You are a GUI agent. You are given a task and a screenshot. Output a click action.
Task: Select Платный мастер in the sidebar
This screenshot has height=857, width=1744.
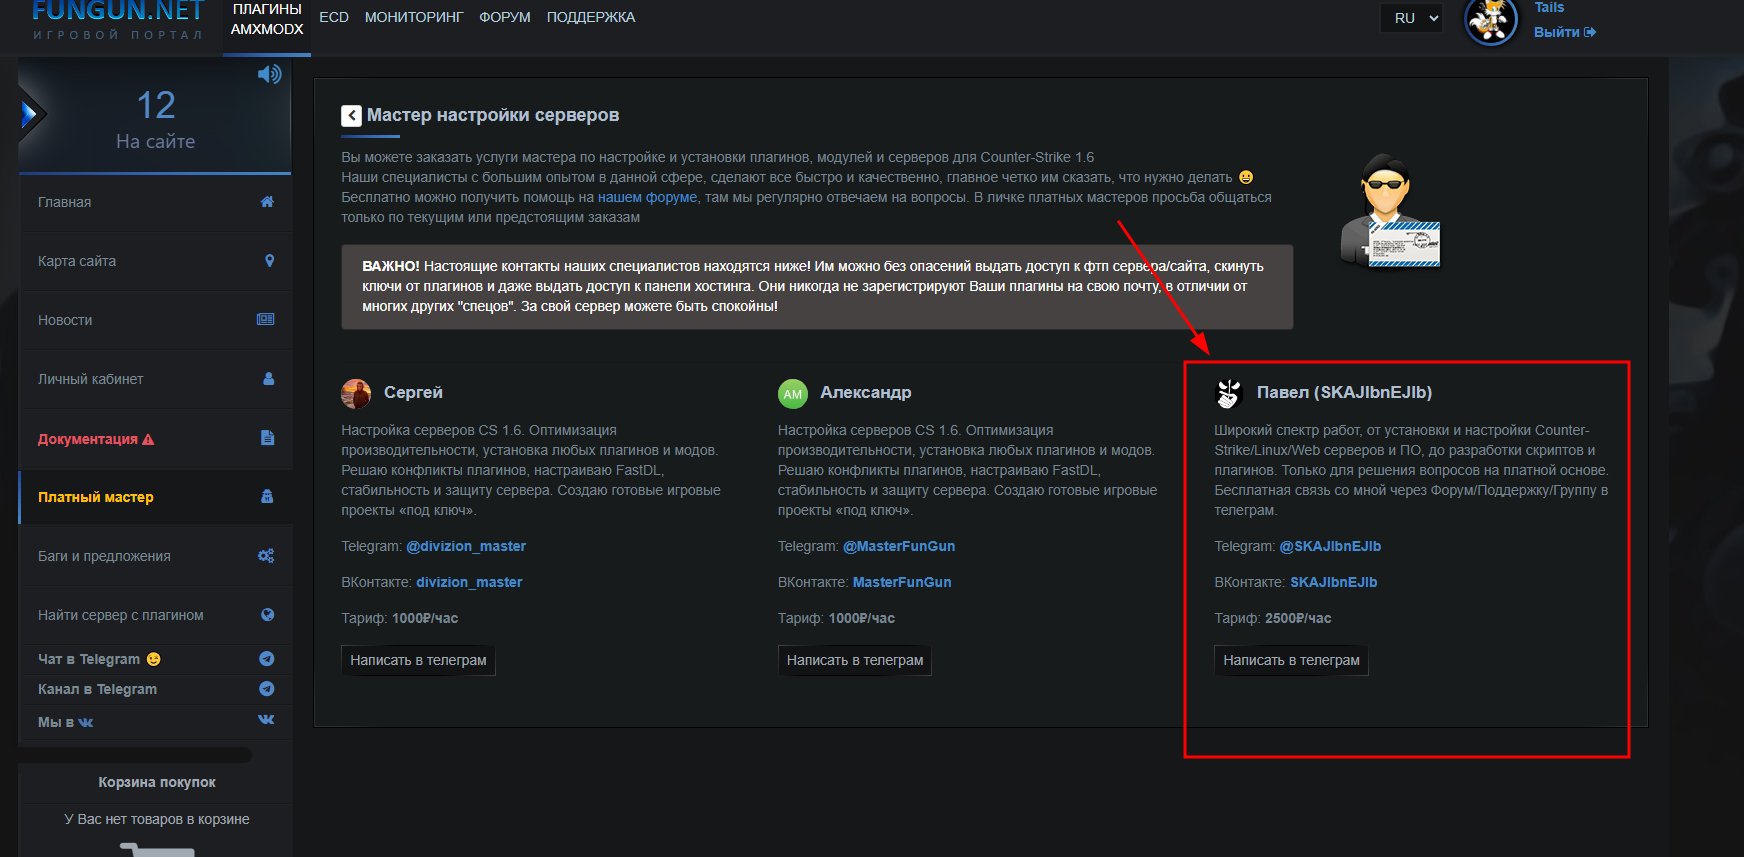[x=156, y=497]
